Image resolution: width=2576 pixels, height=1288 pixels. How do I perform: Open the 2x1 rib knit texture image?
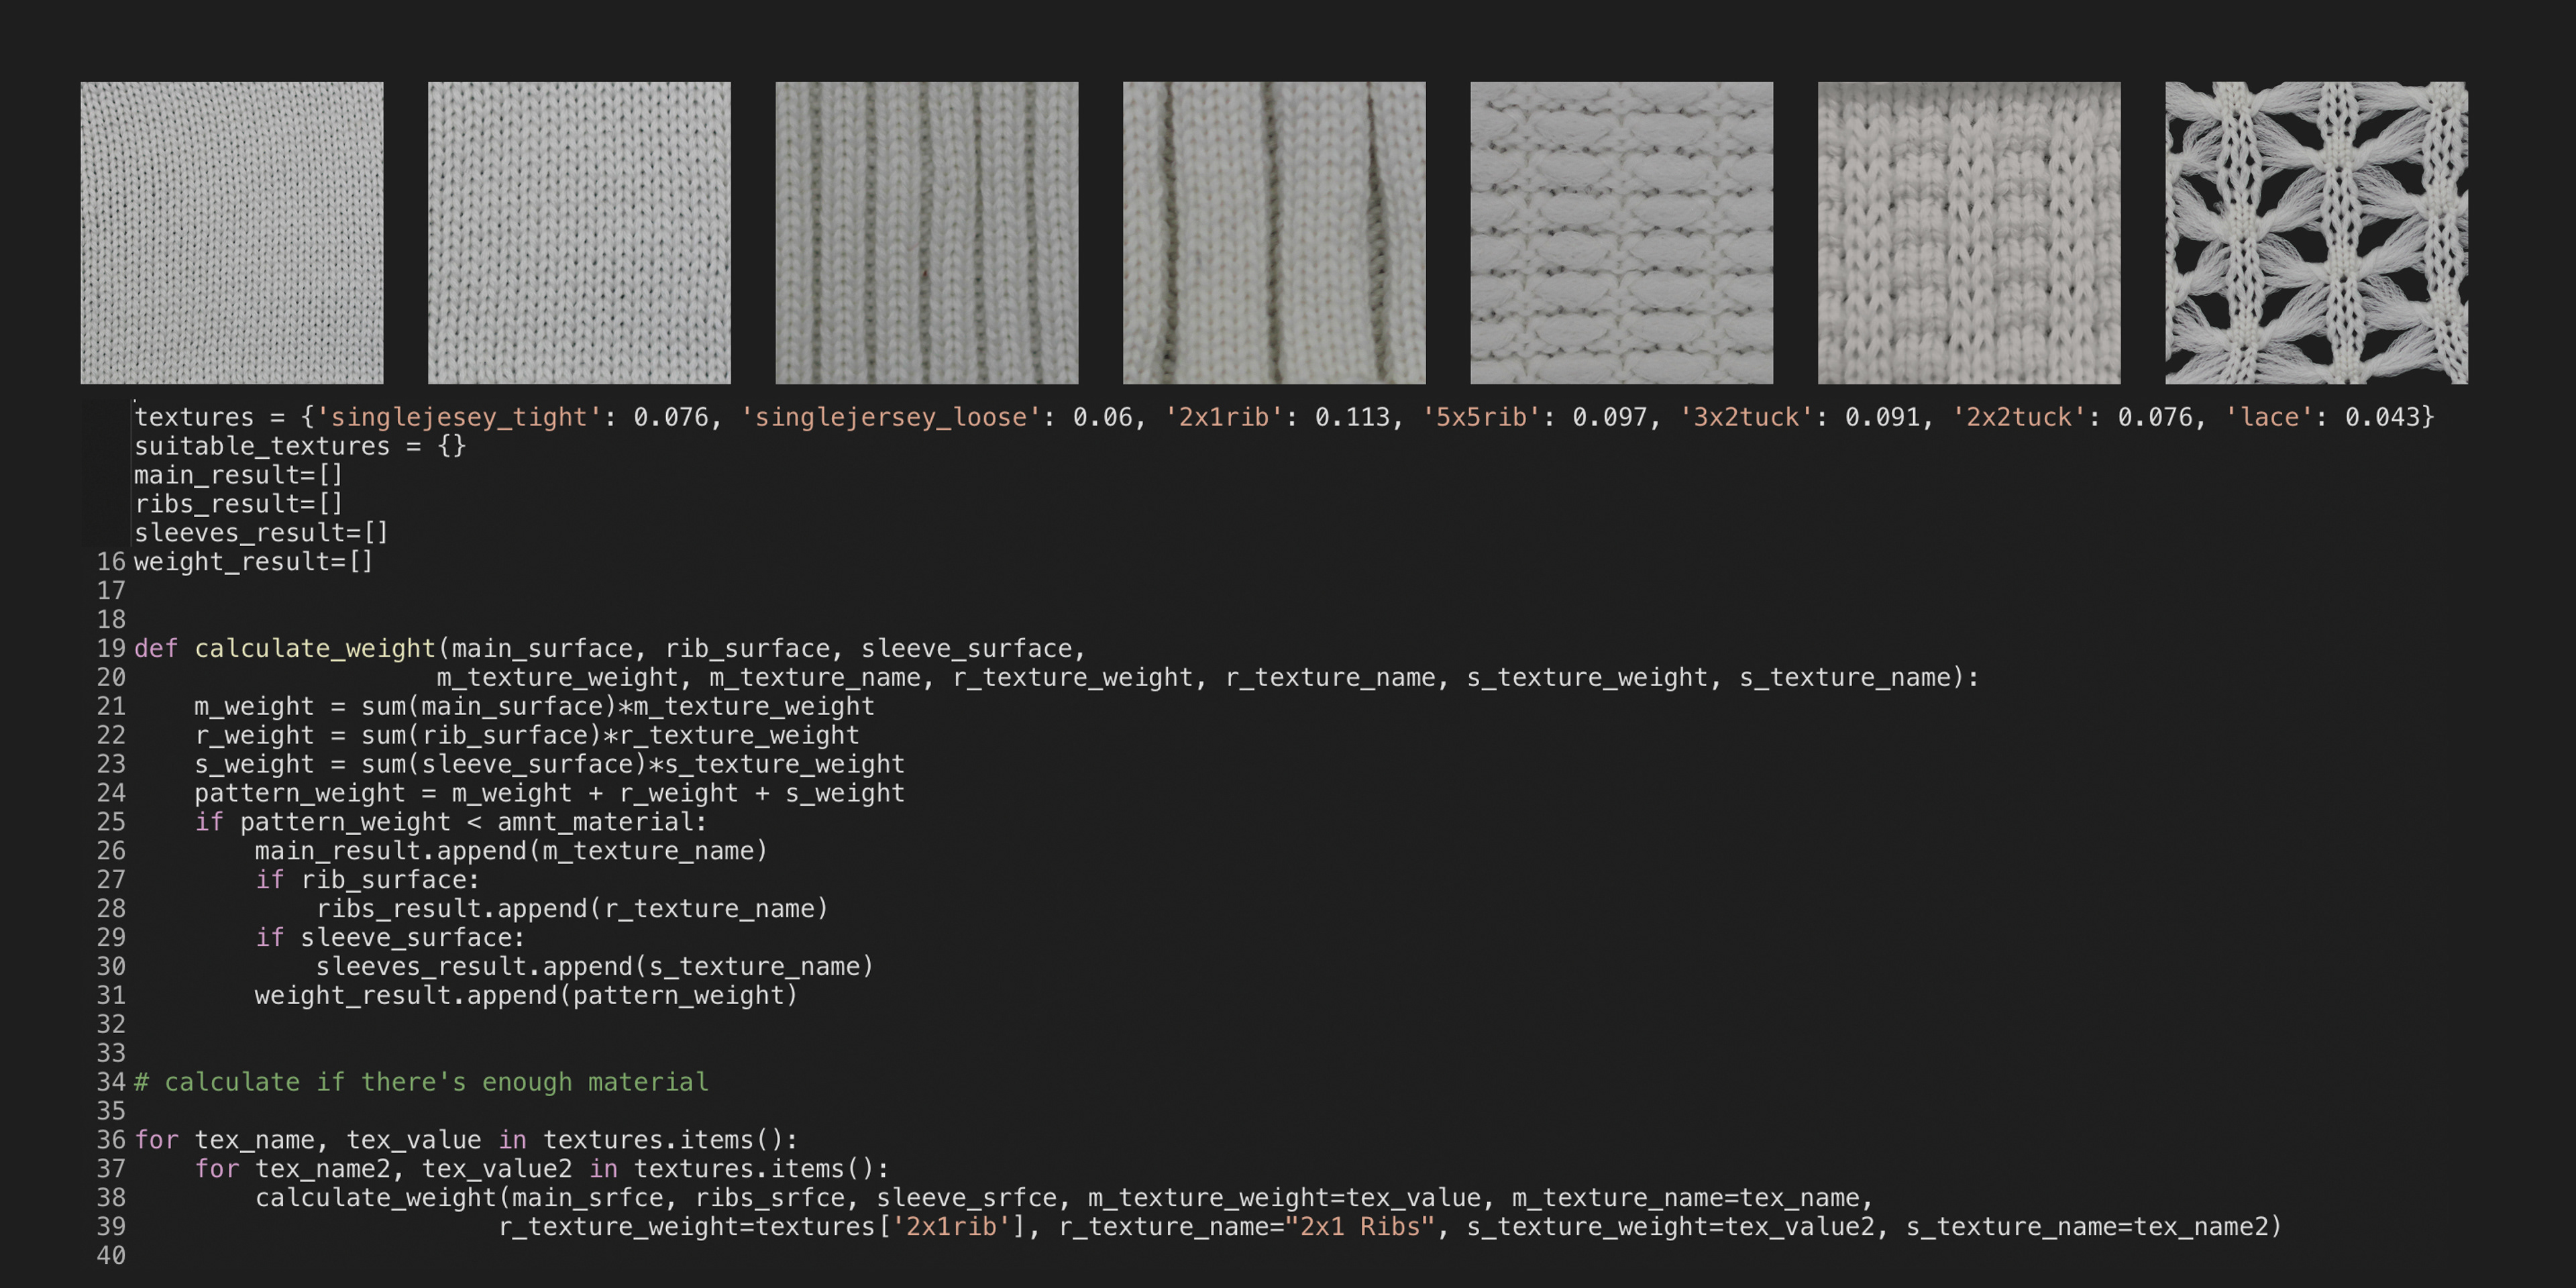(x=927, y=233)
